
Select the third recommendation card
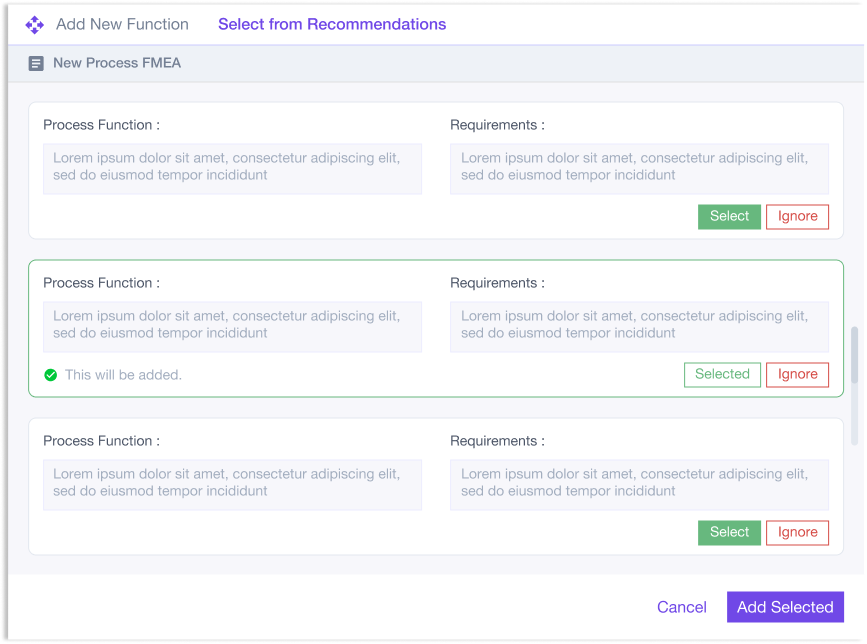729,532
